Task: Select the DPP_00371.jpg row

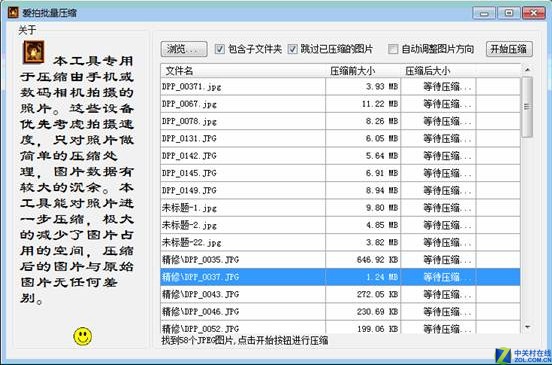Action: point(340,87)
